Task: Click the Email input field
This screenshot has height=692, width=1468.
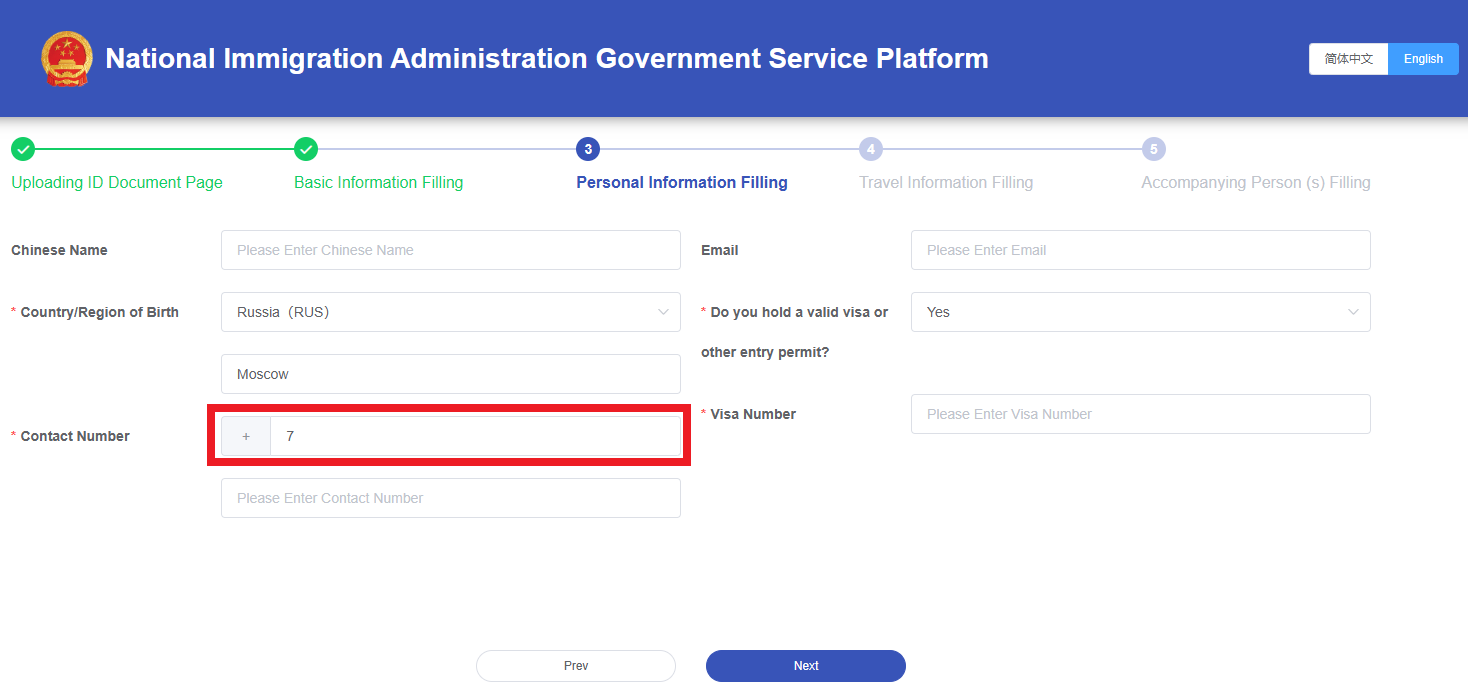Action: coord(1140,250)
